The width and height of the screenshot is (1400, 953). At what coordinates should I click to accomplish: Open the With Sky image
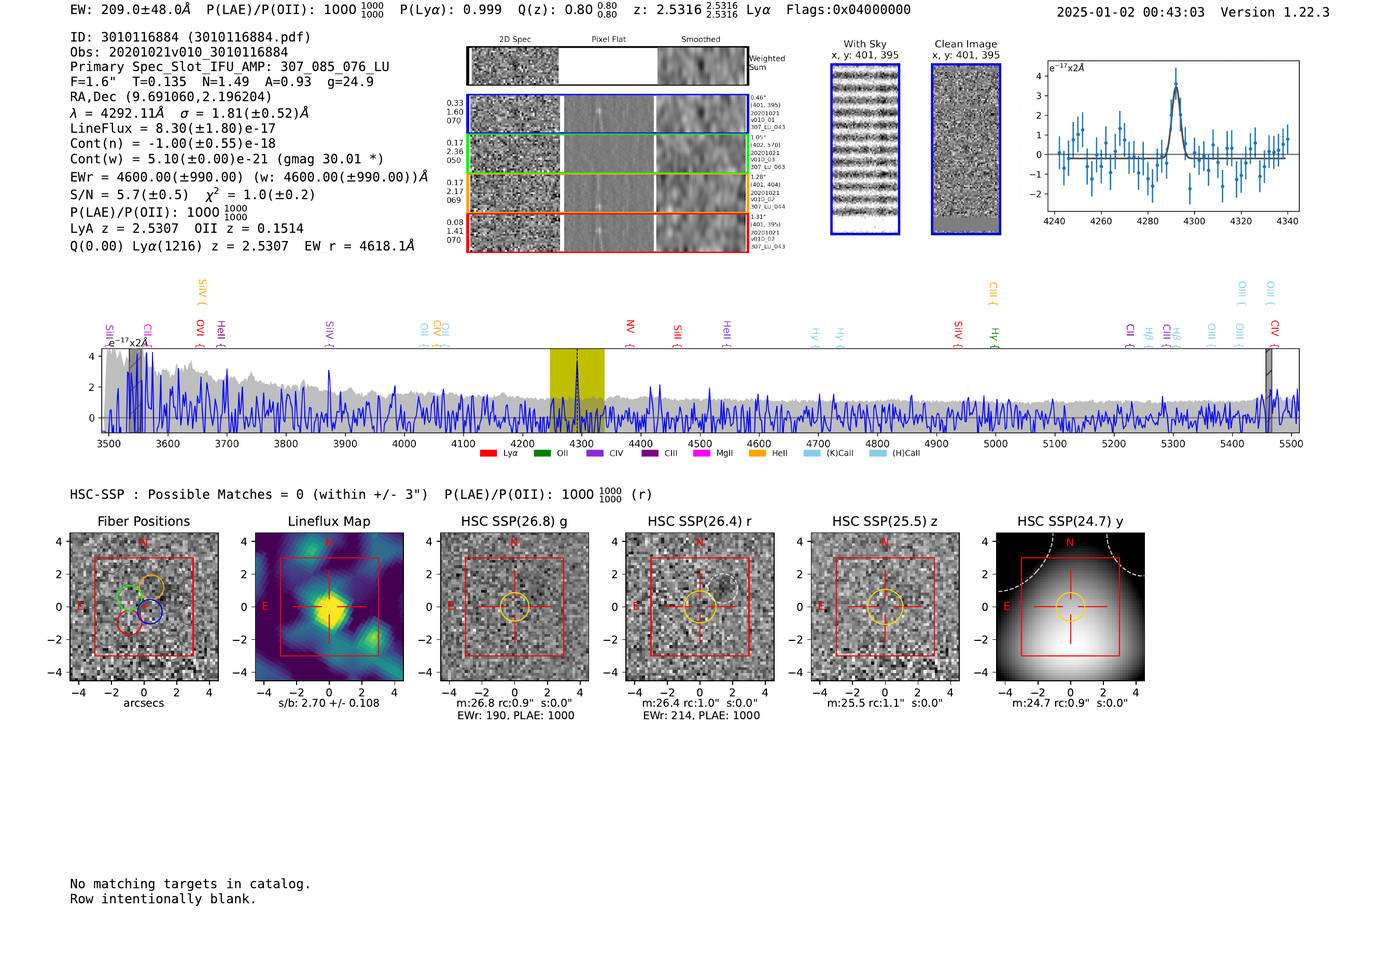865,149
